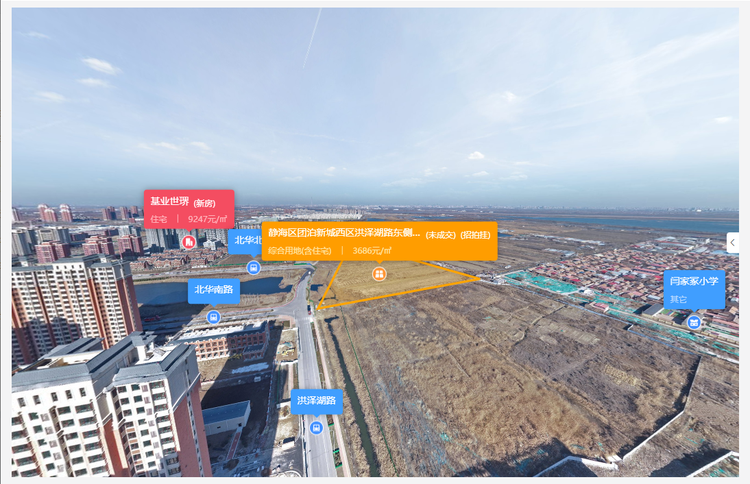Select the 洪泽湖路 road label
Image resolution: width=750 pixels, height=484 pixels.
(x=317, y=401)
